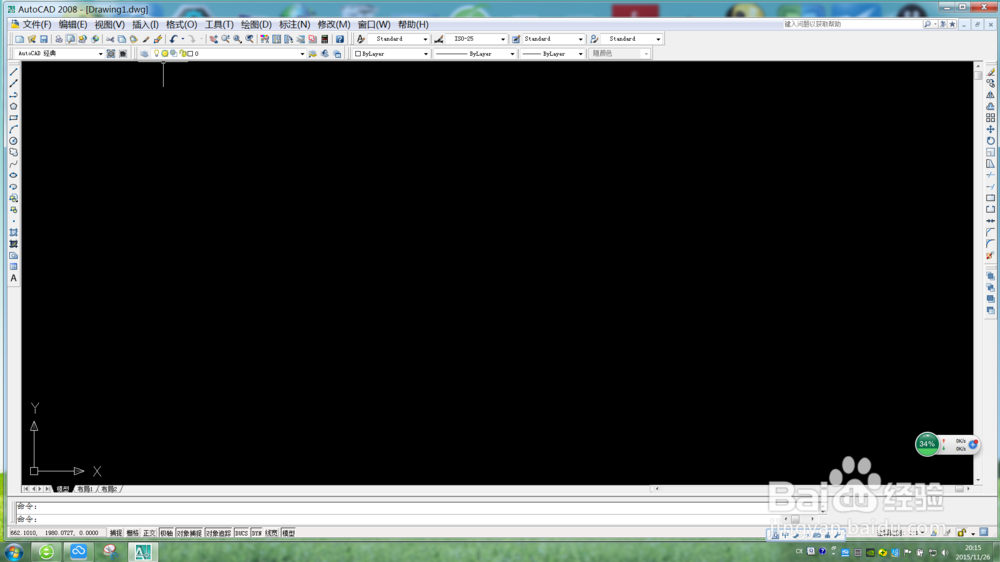Click the Open file icon

pos(32,39)
